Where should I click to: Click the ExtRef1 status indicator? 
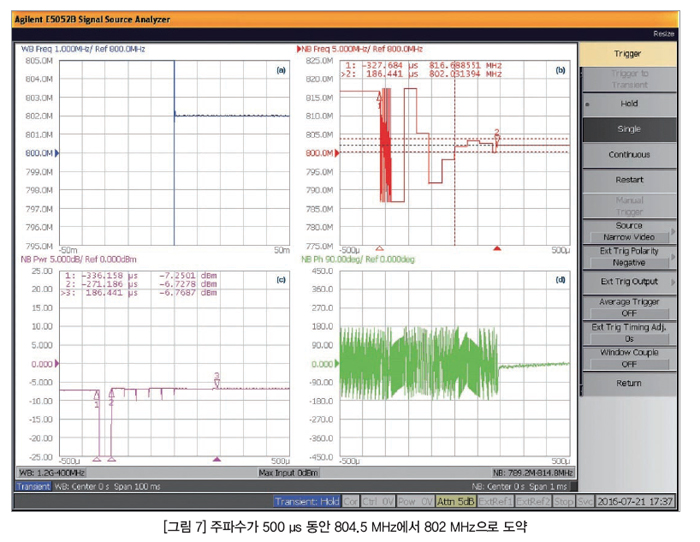point(496,502)
